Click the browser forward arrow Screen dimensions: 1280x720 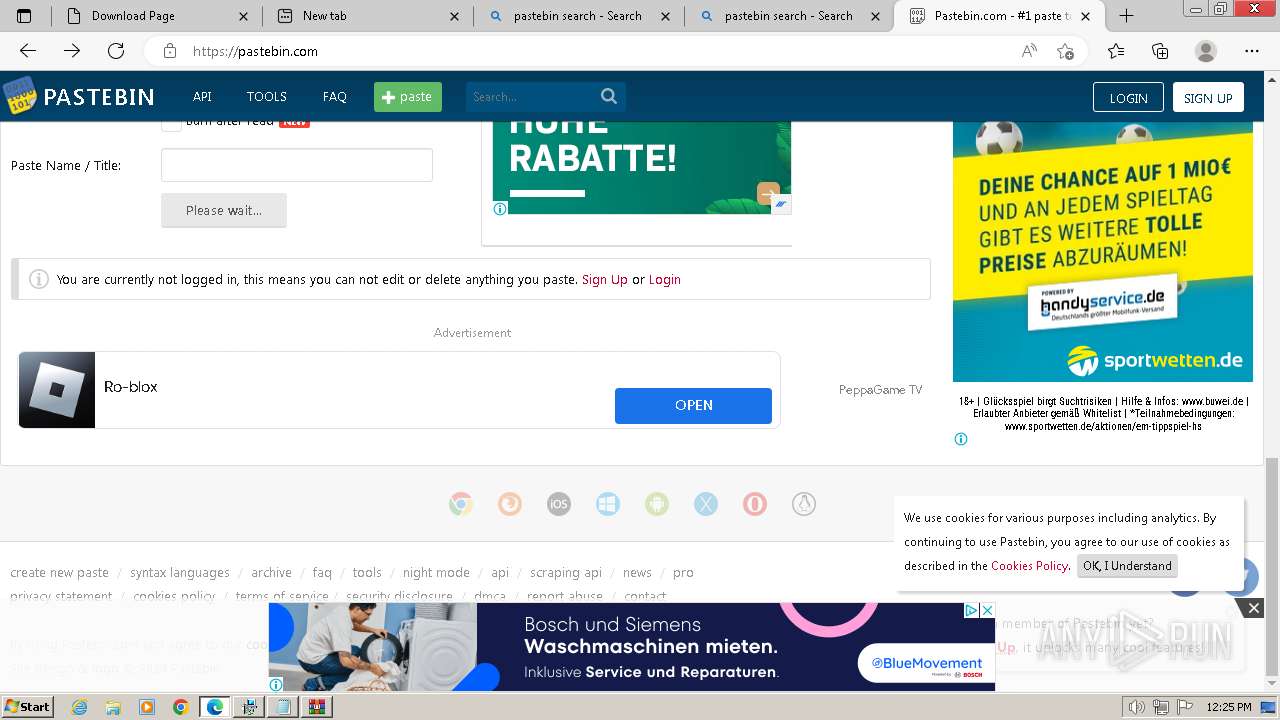(72, 51)
